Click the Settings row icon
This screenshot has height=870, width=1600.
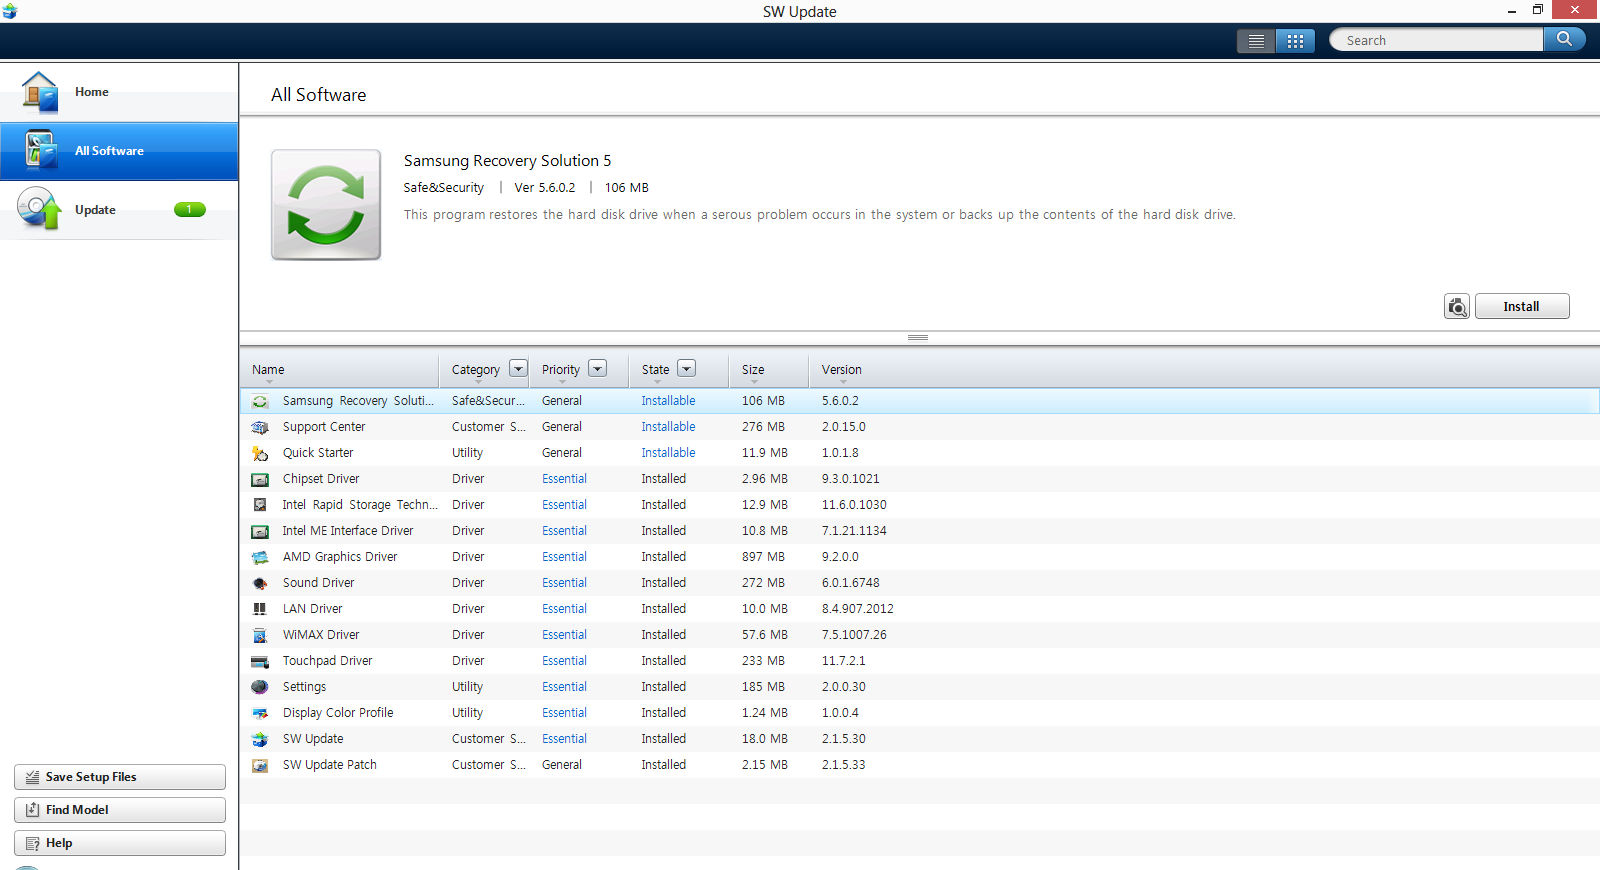tap(260, 687)
